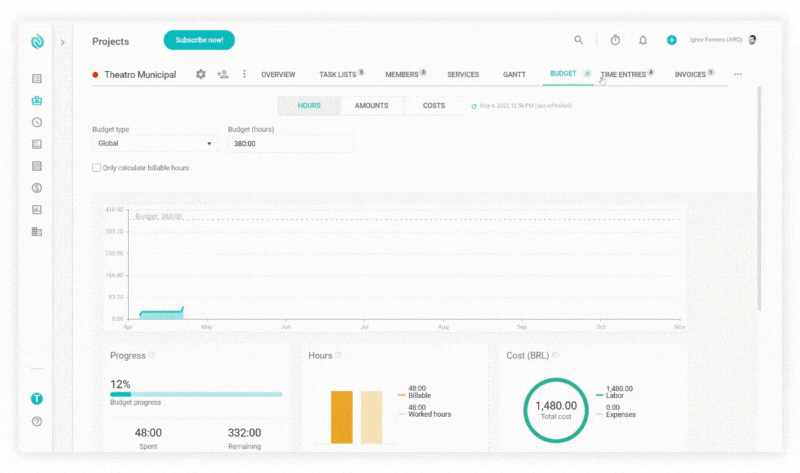The height and width of the screenshot is (473, 800).
Task: Open the search magnifier icon
Action: coord(578,40)
